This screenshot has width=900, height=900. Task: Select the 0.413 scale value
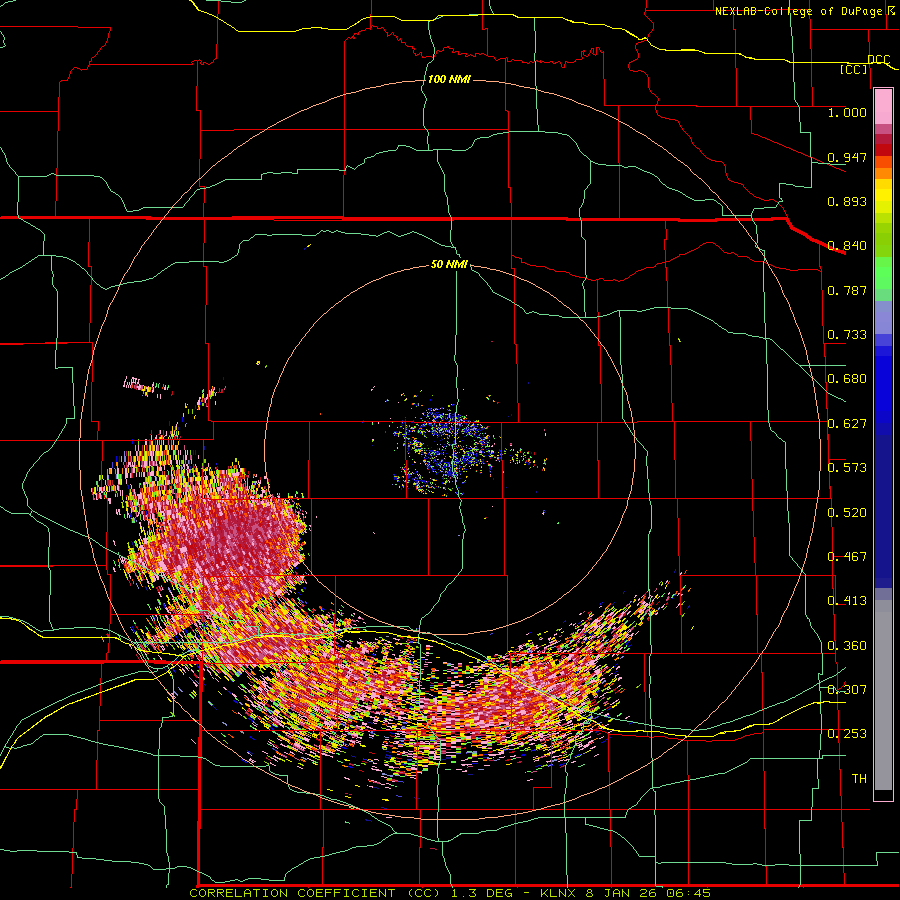click(x=847, y=601)
